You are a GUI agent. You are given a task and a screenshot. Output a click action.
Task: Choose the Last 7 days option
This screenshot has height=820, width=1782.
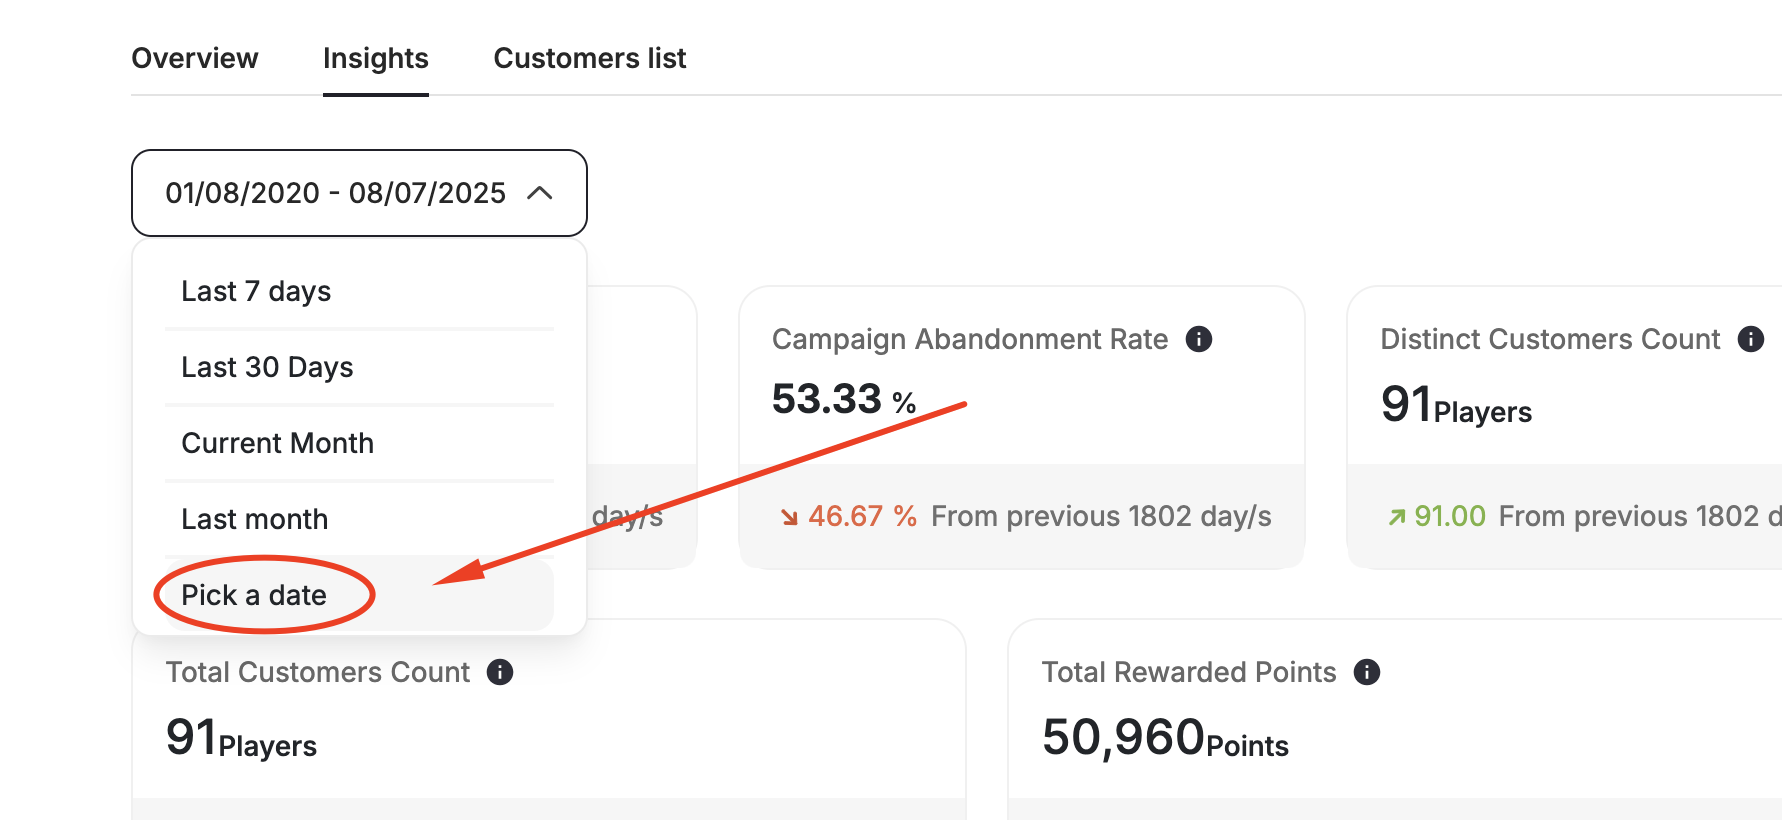pos(256,291)
